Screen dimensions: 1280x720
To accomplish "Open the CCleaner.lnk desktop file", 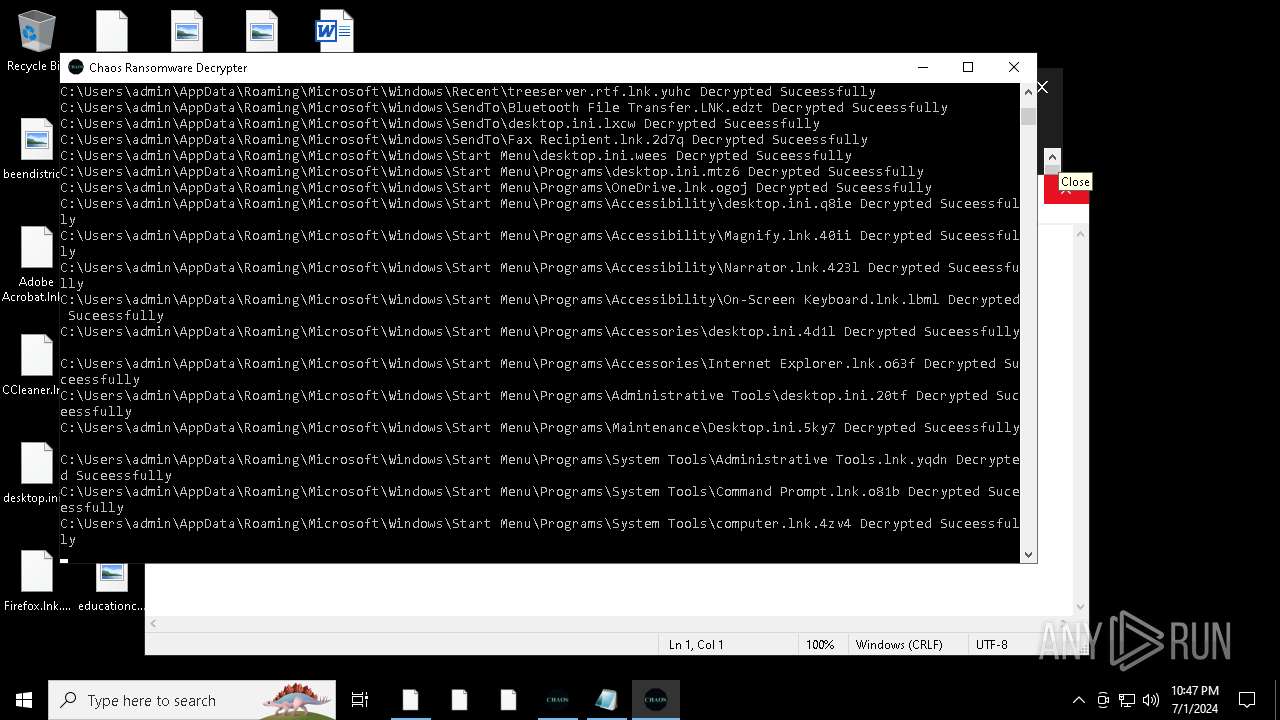I will pyautogui.click(x=36, y=366).
